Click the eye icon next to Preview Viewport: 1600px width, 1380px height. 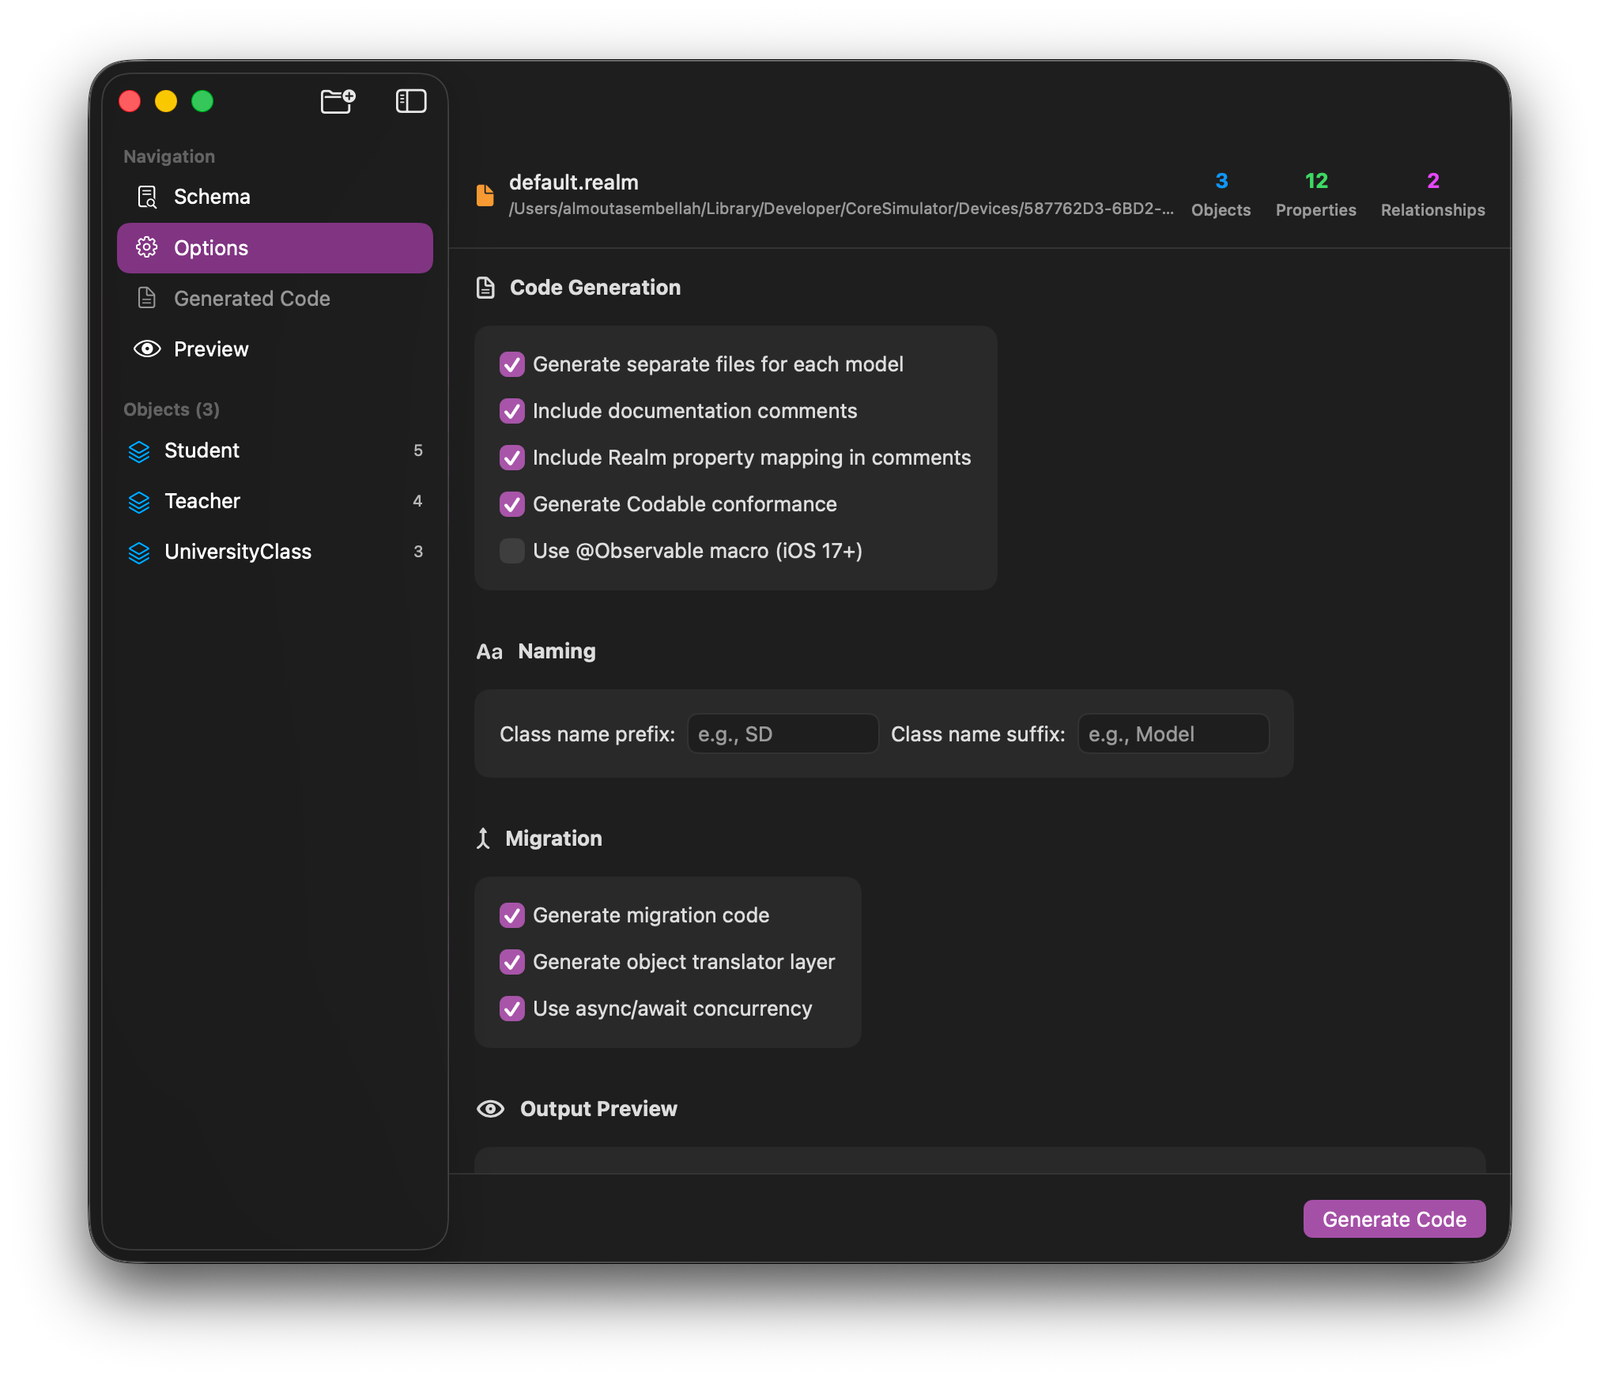(x=146, y=349)
